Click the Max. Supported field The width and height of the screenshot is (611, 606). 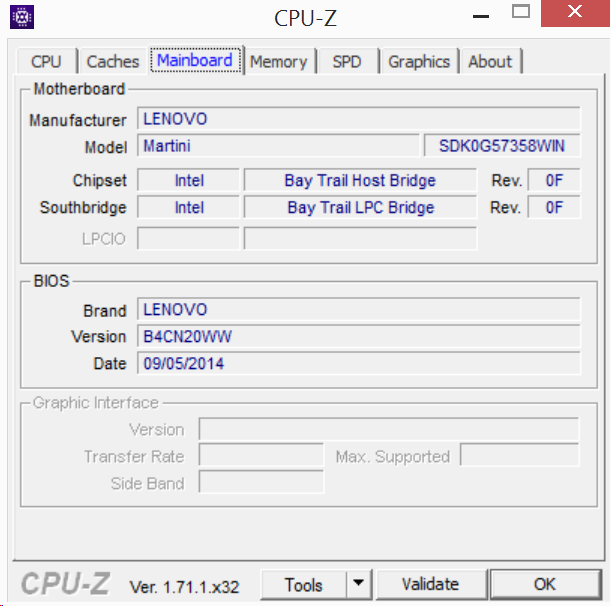[520, 455]
